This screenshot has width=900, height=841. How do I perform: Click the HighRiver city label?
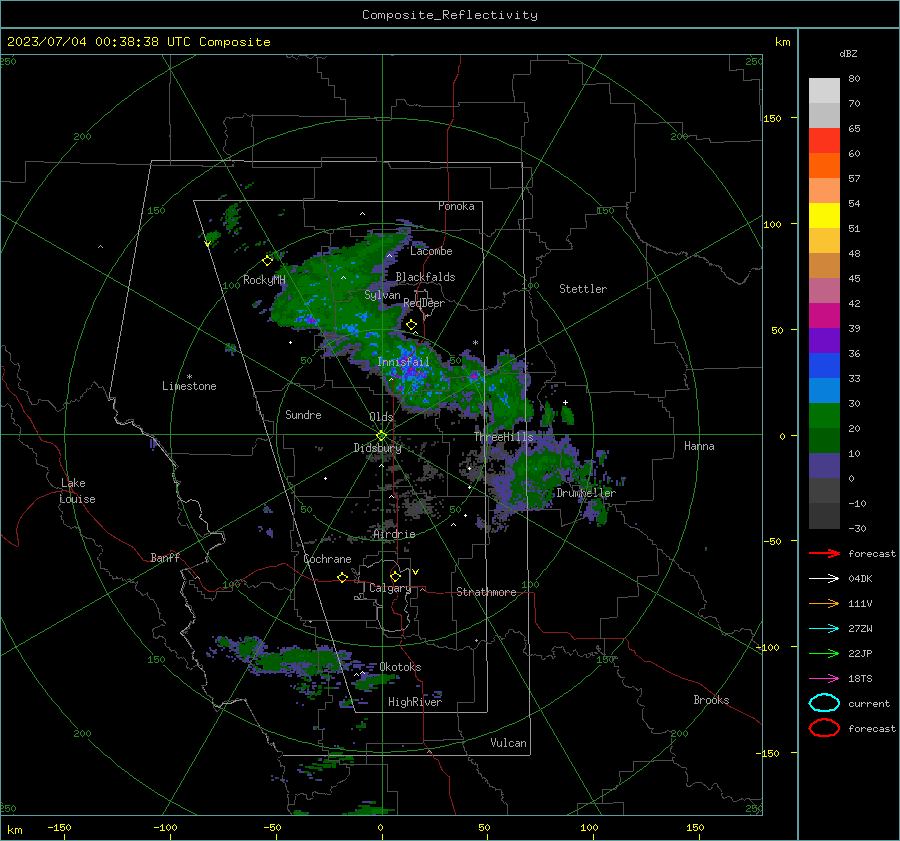pyautogui.click(x=415, y=702)
